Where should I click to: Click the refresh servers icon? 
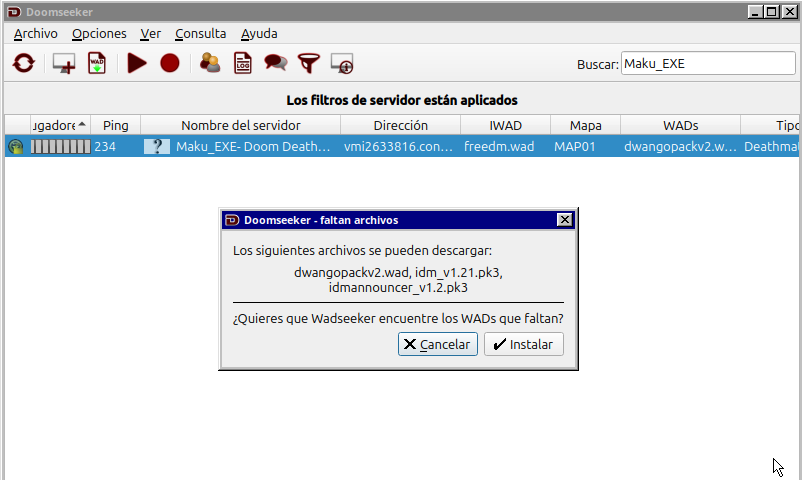point(24,63)
